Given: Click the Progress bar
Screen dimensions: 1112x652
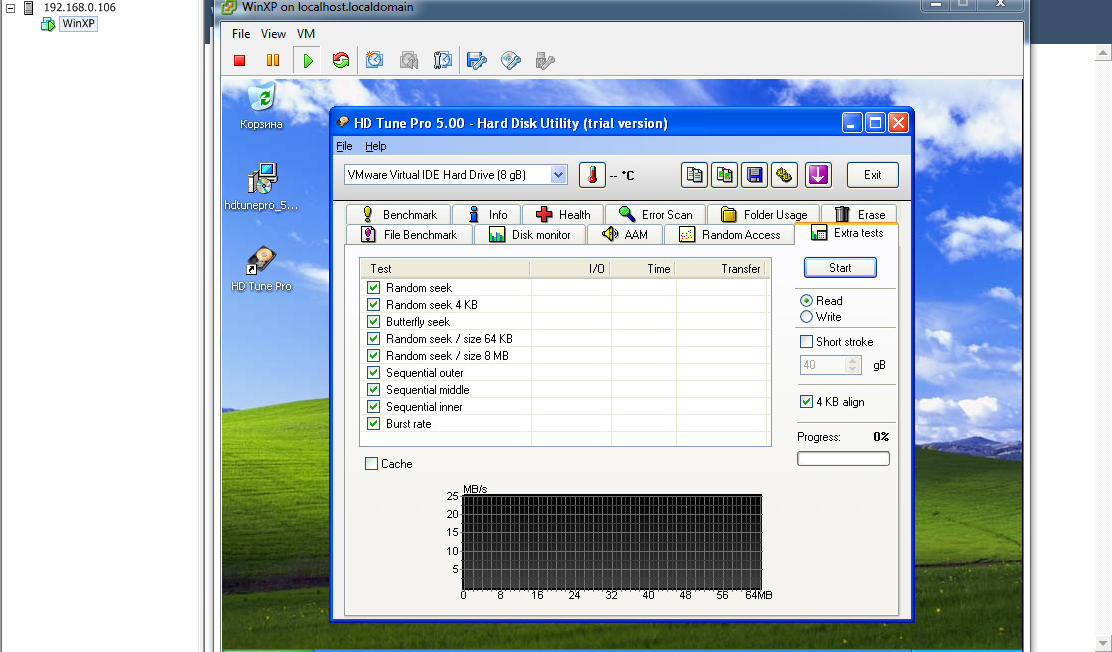Looking at the screenshot, I should point(843,459).
